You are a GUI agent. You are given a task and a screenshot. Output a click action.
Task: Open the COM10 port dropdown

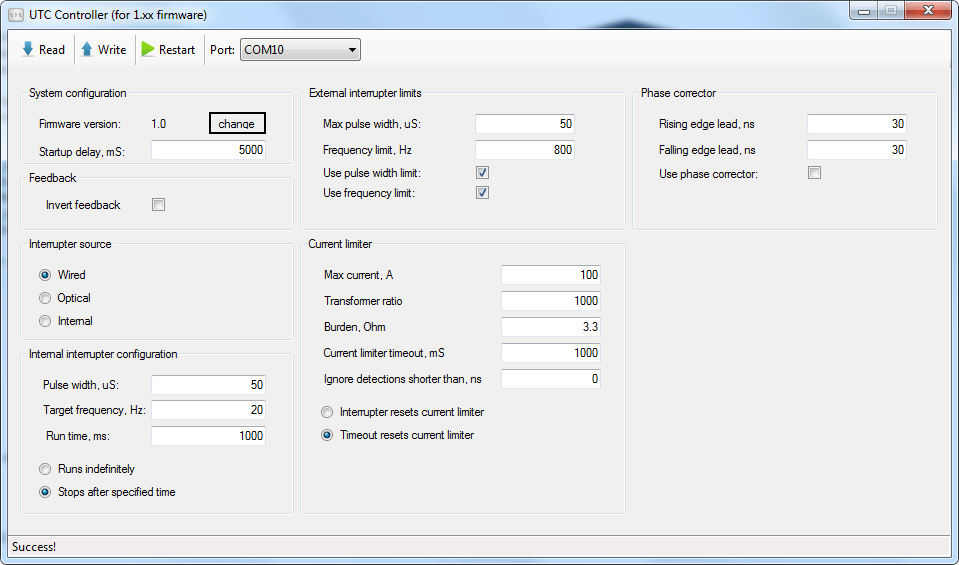pyautogui.click(x=300, y=50)
